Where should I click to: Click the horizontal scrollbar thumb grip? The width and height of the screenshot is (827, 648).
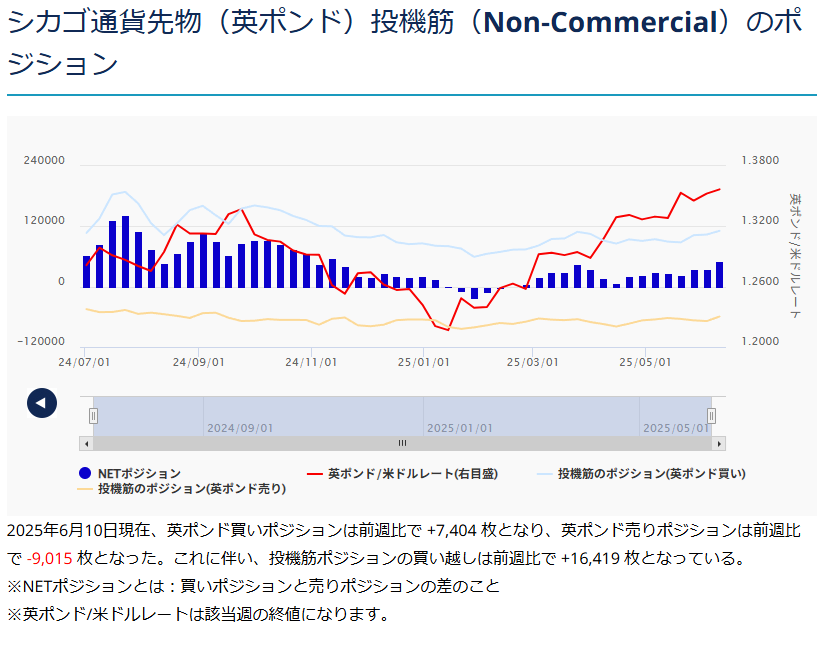pyautogui.click(x=402, y=443)
